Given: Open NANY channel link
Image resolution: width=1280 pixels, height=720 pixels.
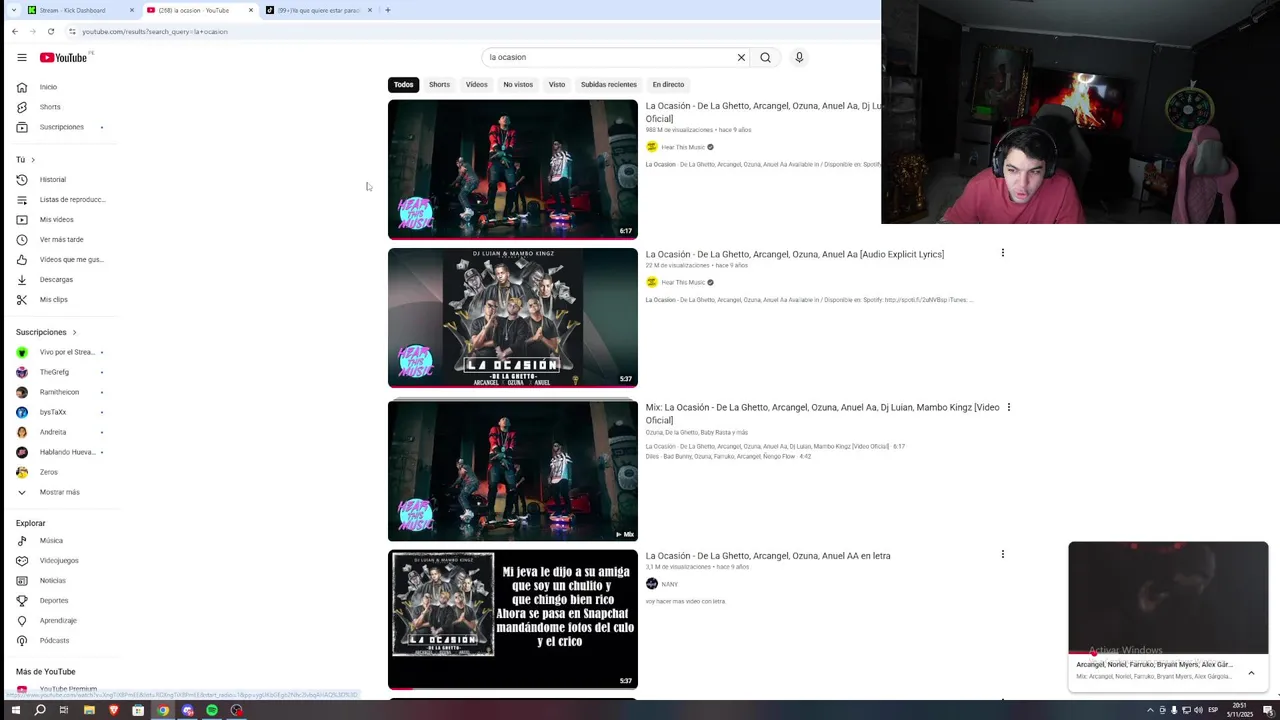Looking at the screenshot, I should point(669,584).
